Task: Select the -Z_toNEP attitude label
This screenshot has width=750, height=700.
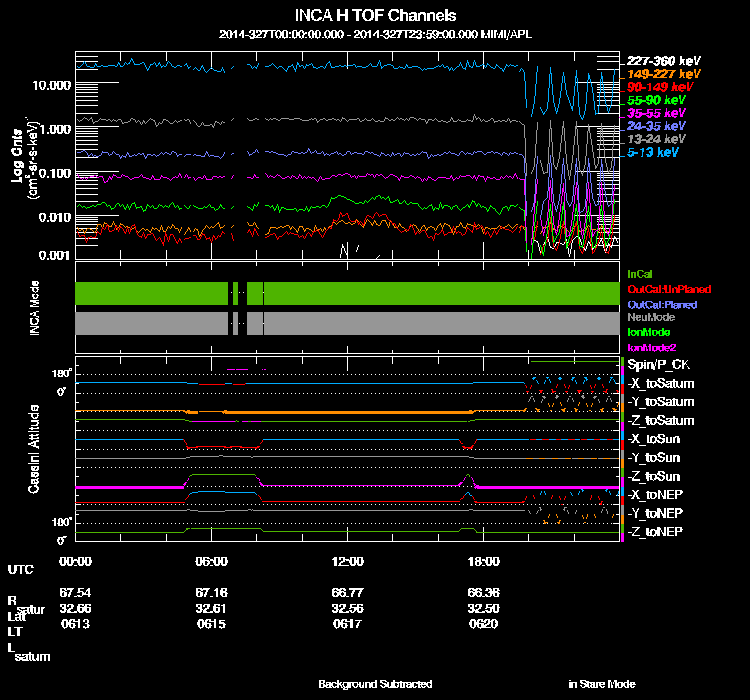Action: click(x=656, y=531)
